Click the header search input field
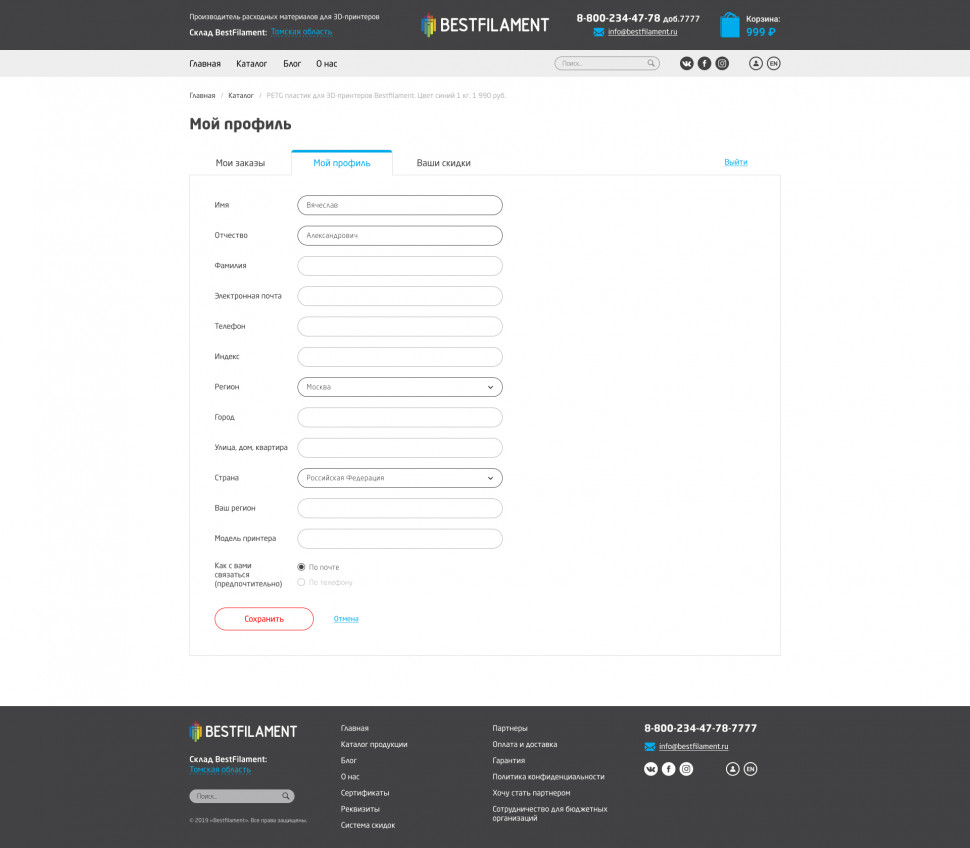 click(607, 63)
